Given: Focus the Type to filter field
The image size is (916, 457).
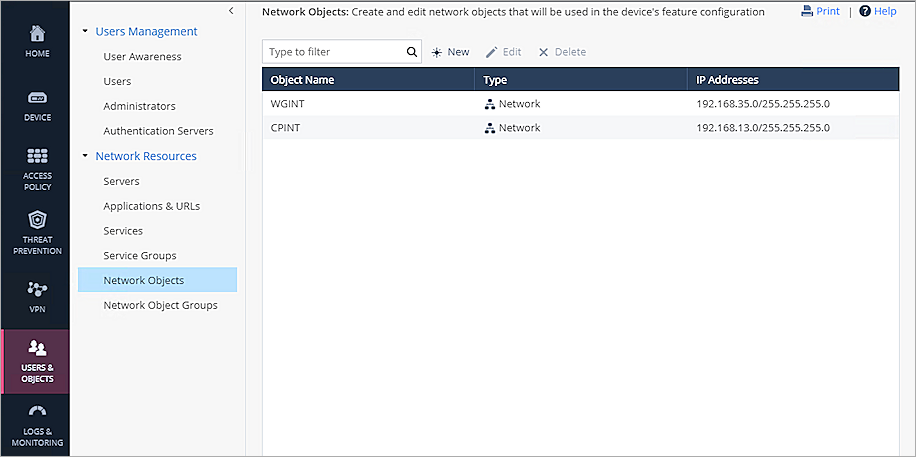Looking at the screenshot, I should tap(335, 52).
